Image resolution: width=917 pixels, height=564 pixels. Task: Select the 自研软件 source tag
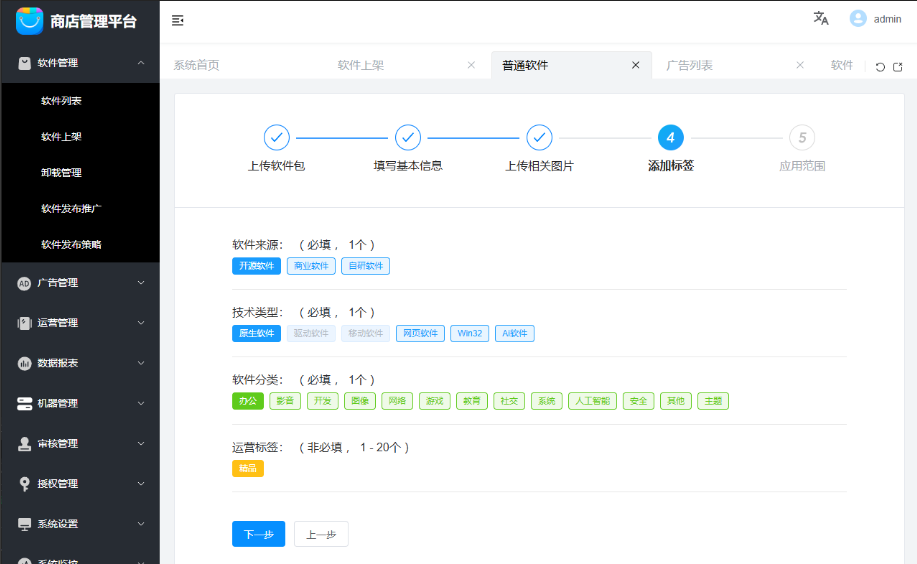[x=366, y=266]
